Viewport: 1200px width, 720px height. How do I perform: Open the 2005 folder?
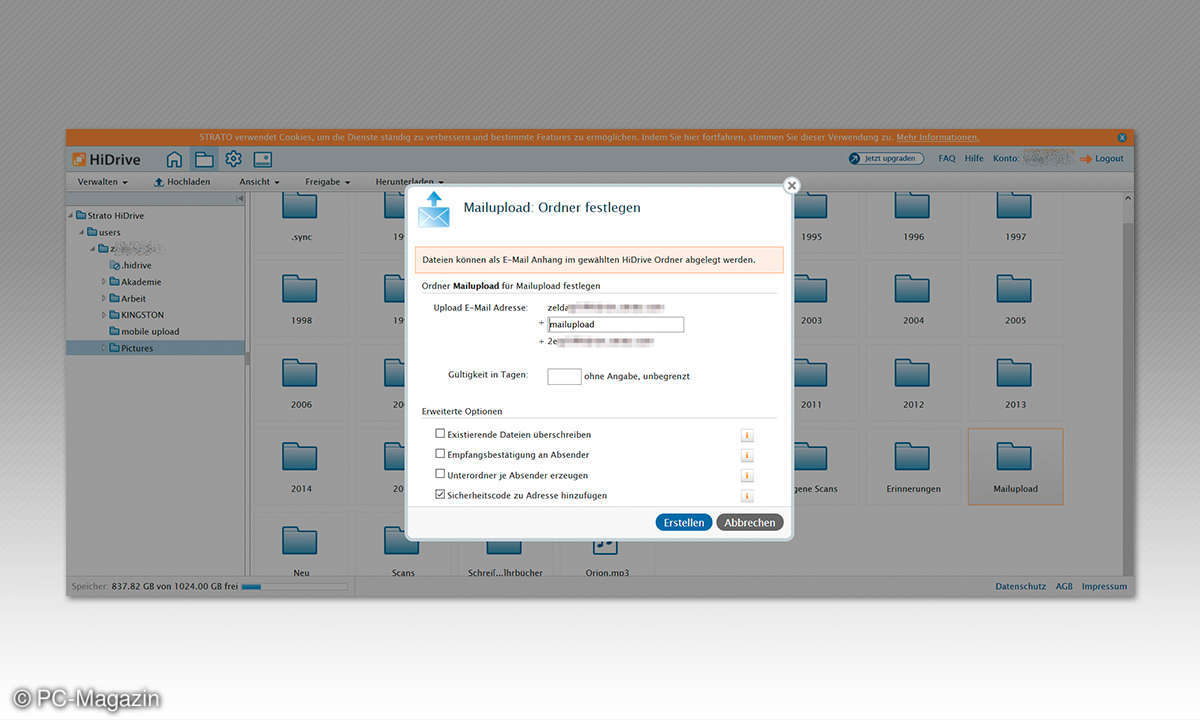[x=1015, y=298]
